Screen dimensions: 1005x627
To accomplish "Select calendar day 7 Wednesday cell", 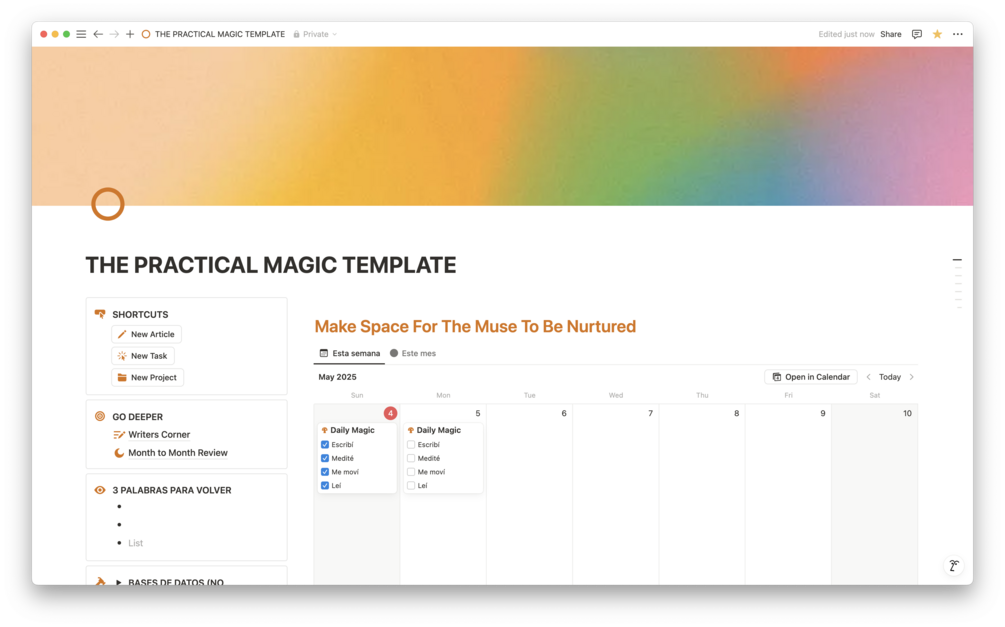I will pyautogui.click(x=615, y=494).
